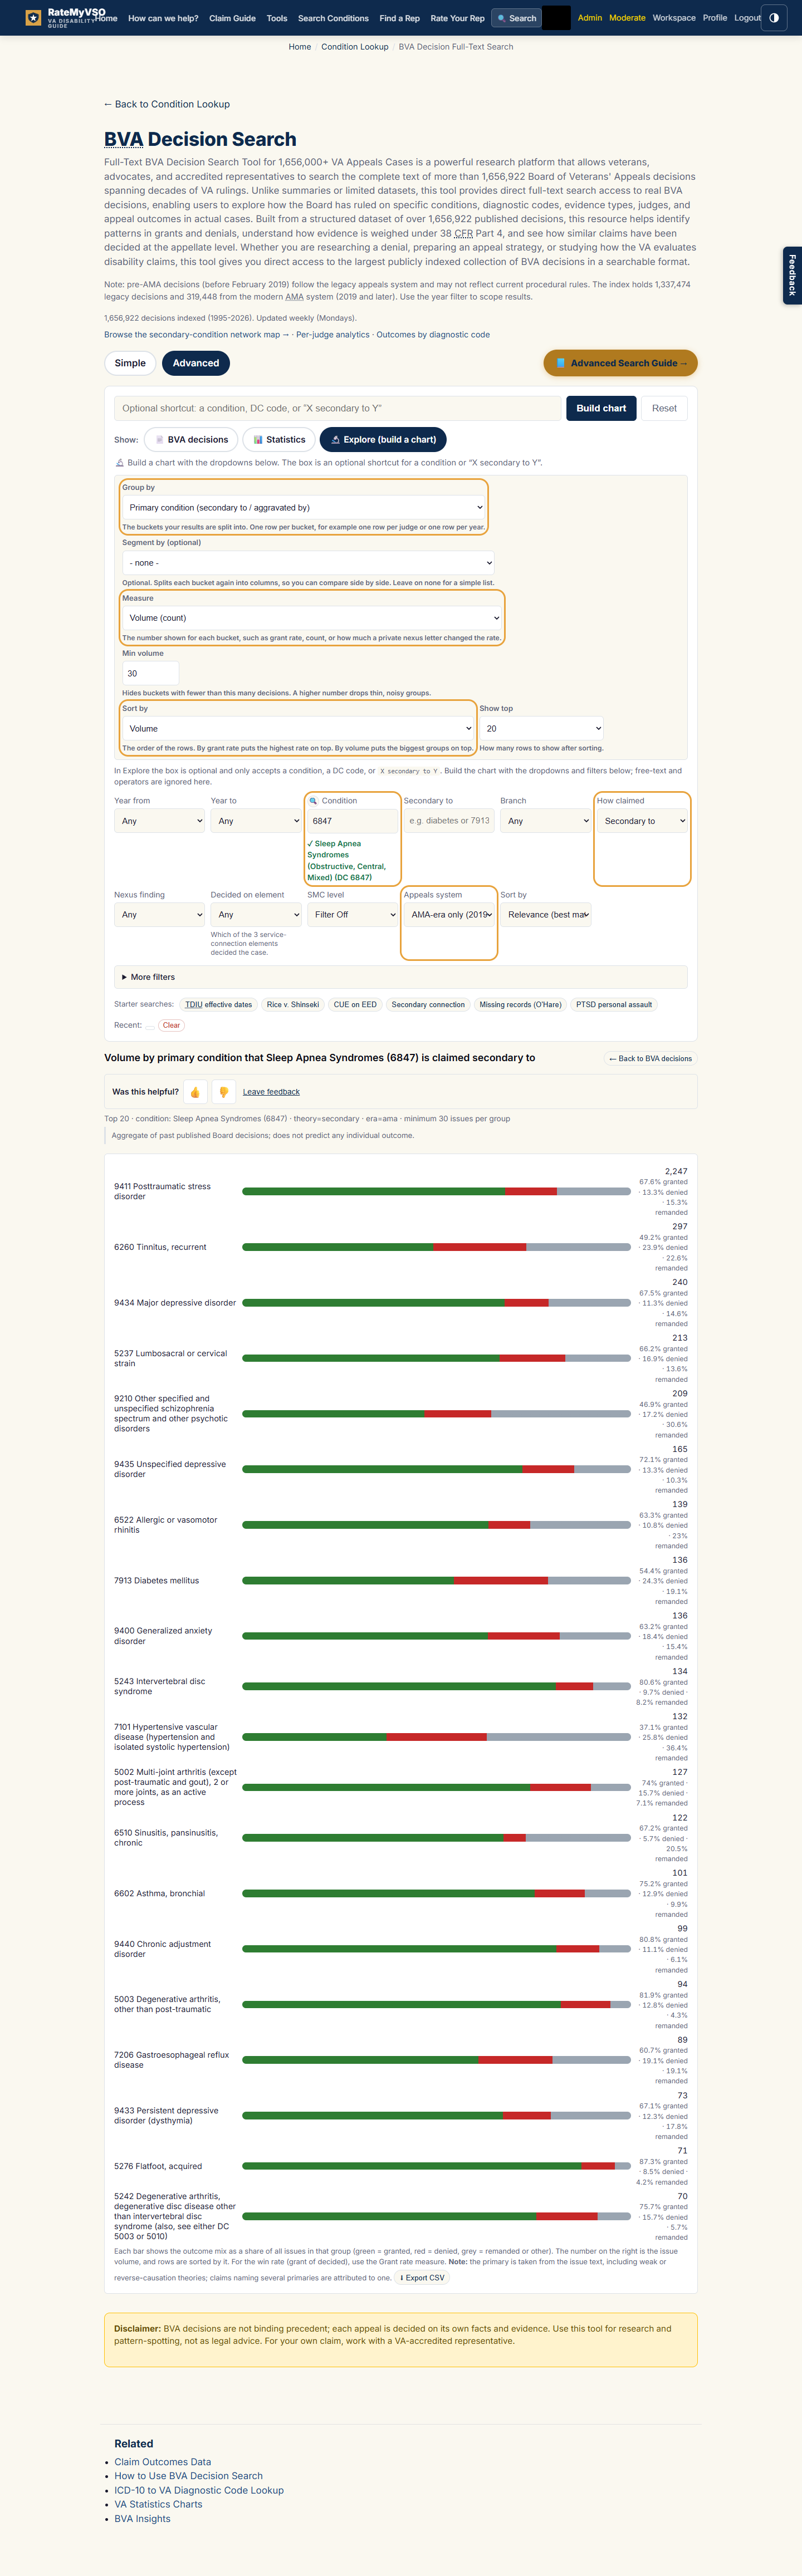802x2576 pixels.
Task: Open the Admin link
Action: (x=590, y=18)
